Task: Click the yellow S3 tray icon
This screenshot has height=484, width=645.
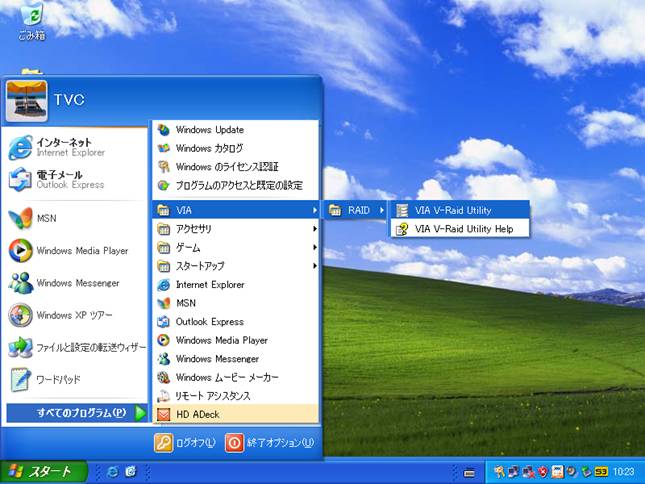Action: pos(601,472)
